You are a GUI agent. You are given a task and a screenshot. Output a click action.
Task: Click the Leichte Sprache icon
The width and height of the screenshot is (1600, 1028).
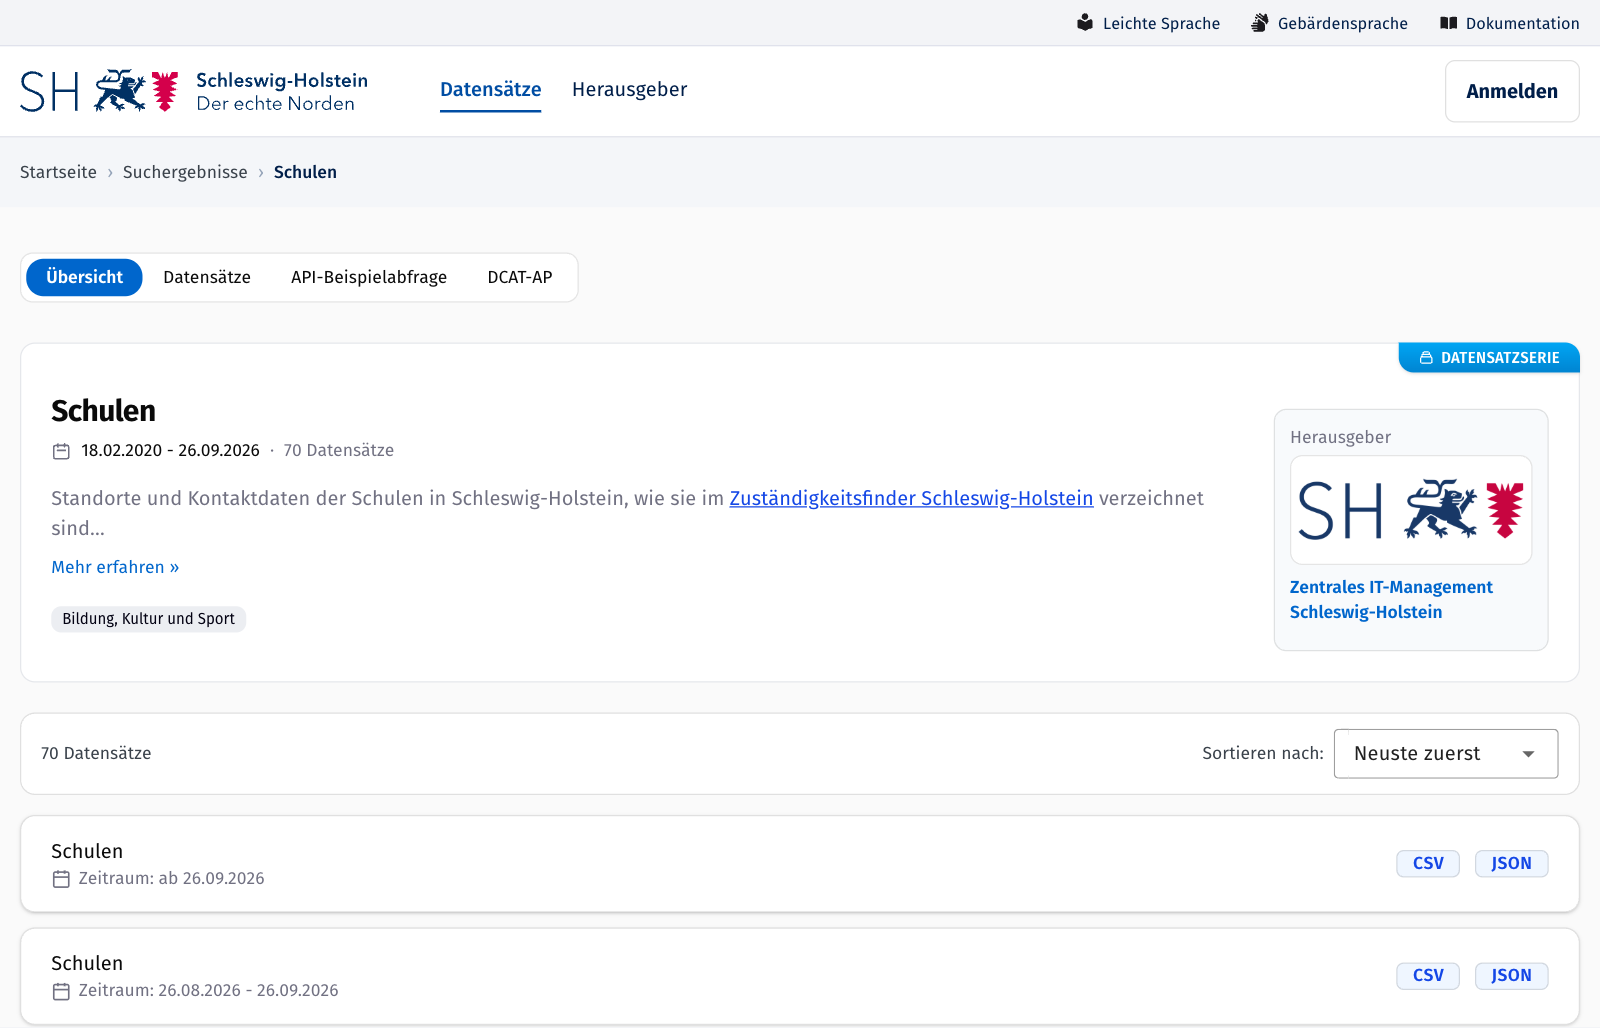point(1085,23)
